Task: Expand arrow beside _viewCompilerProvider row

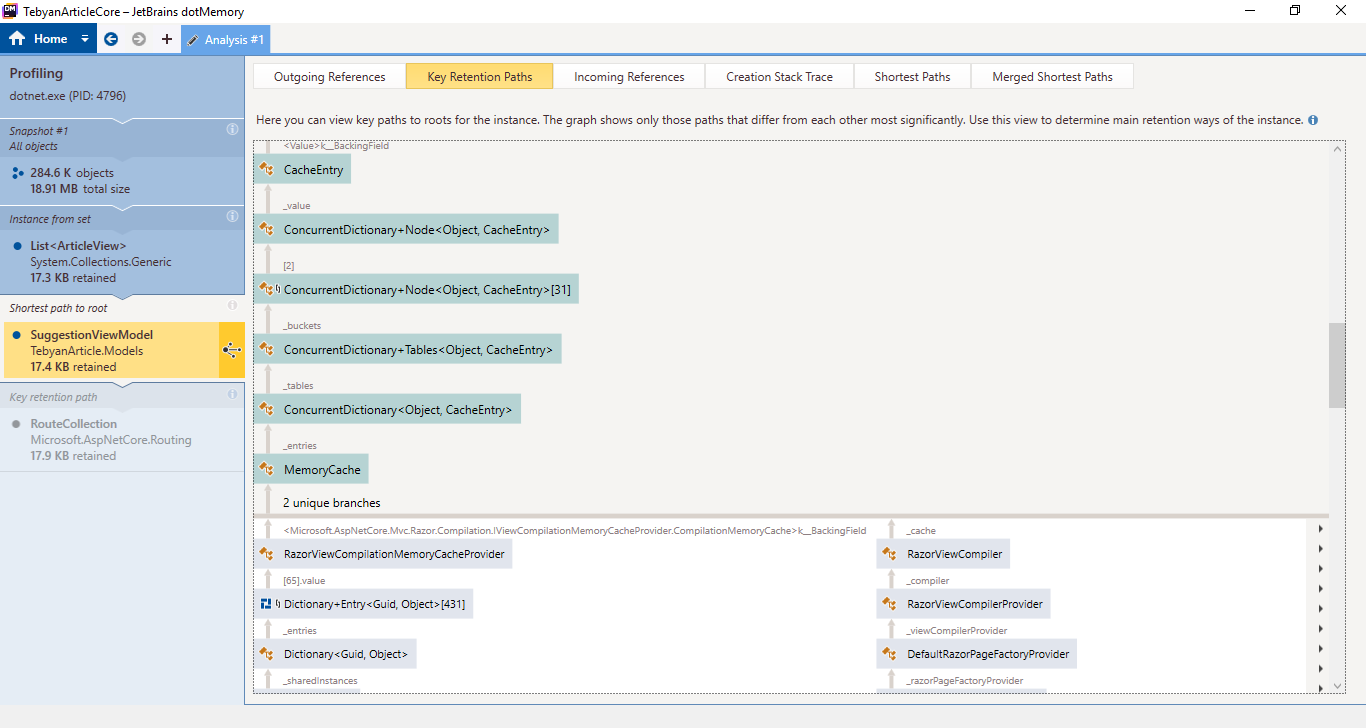Action: coord(1321,629)
